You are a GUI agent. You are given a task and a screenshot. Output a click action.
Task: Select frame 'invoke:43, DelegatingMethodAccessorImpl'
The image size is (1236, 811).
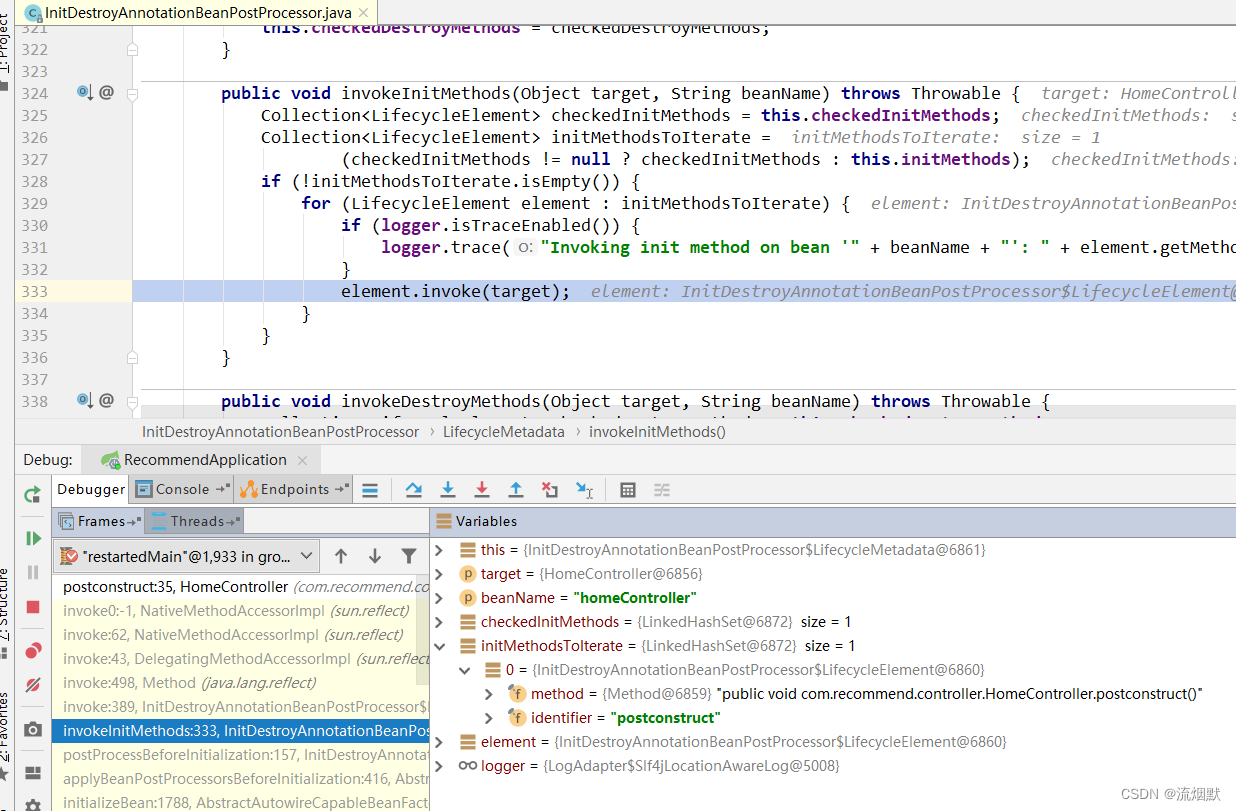click(x=241, y=659)
